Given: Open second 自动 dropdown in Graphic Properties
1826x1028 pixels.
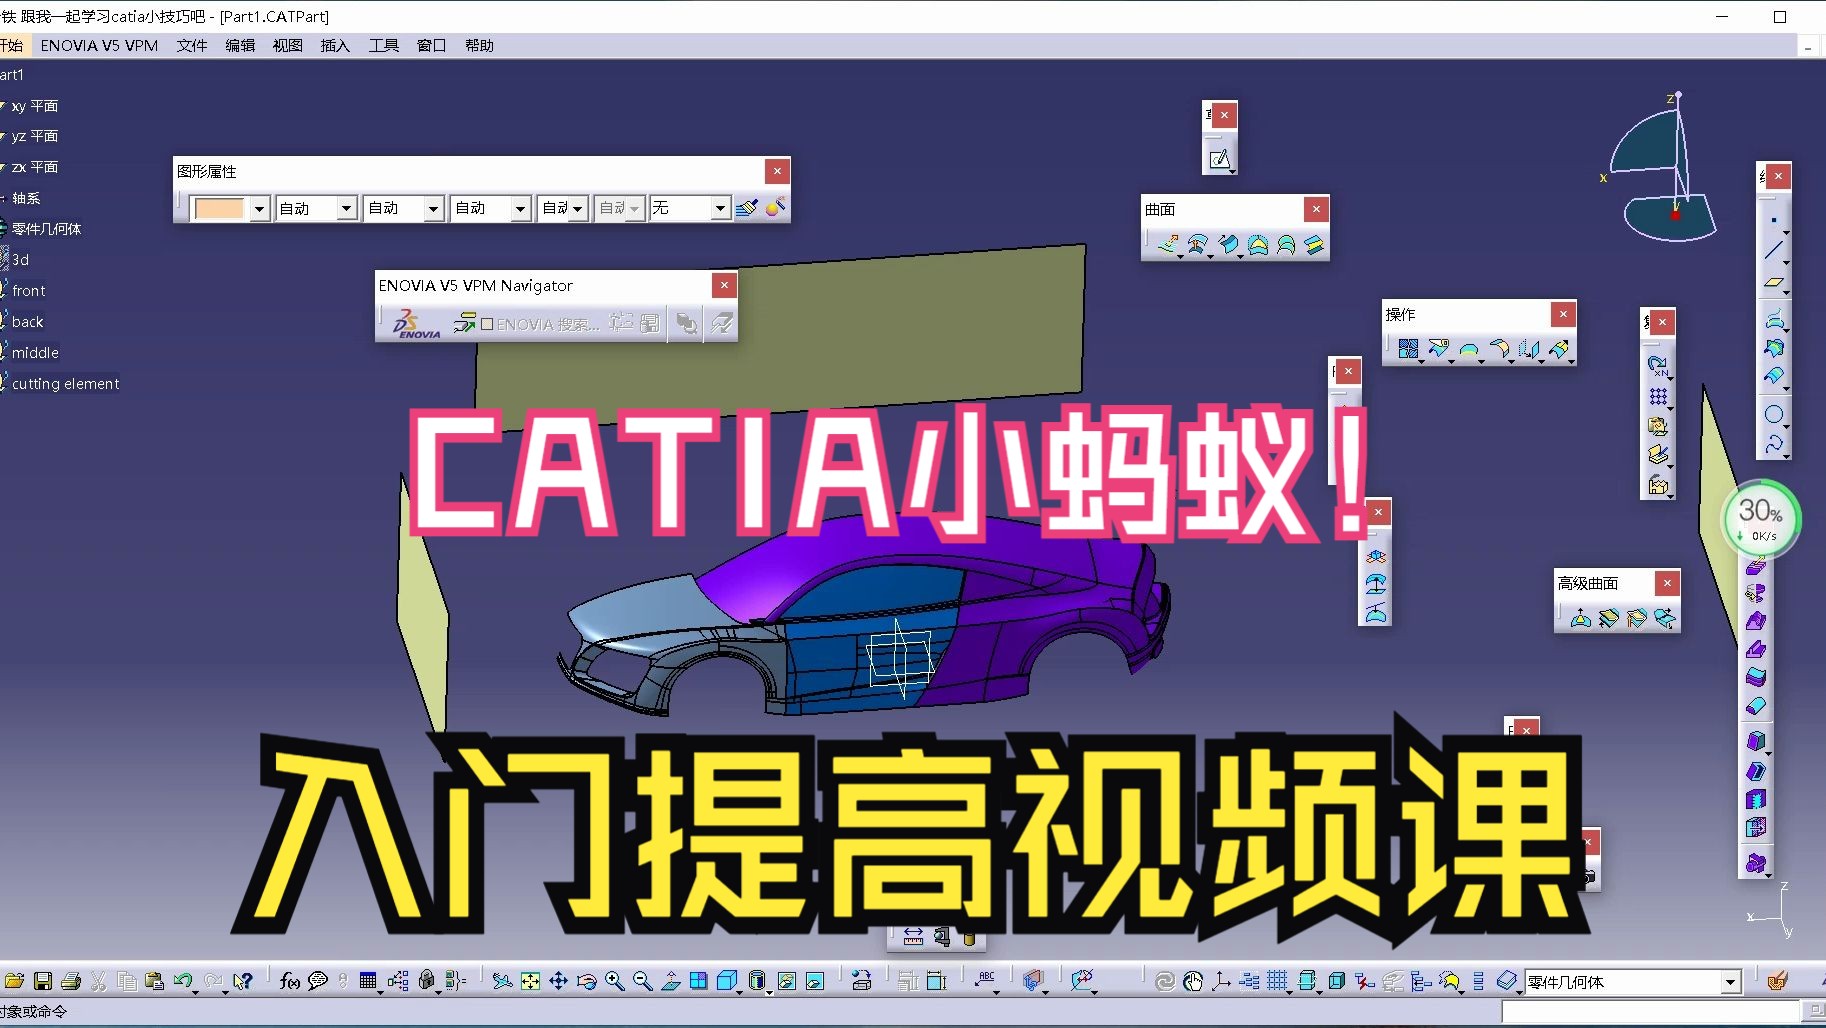Looking at the screenshot, I should click(x=433, y=208).
